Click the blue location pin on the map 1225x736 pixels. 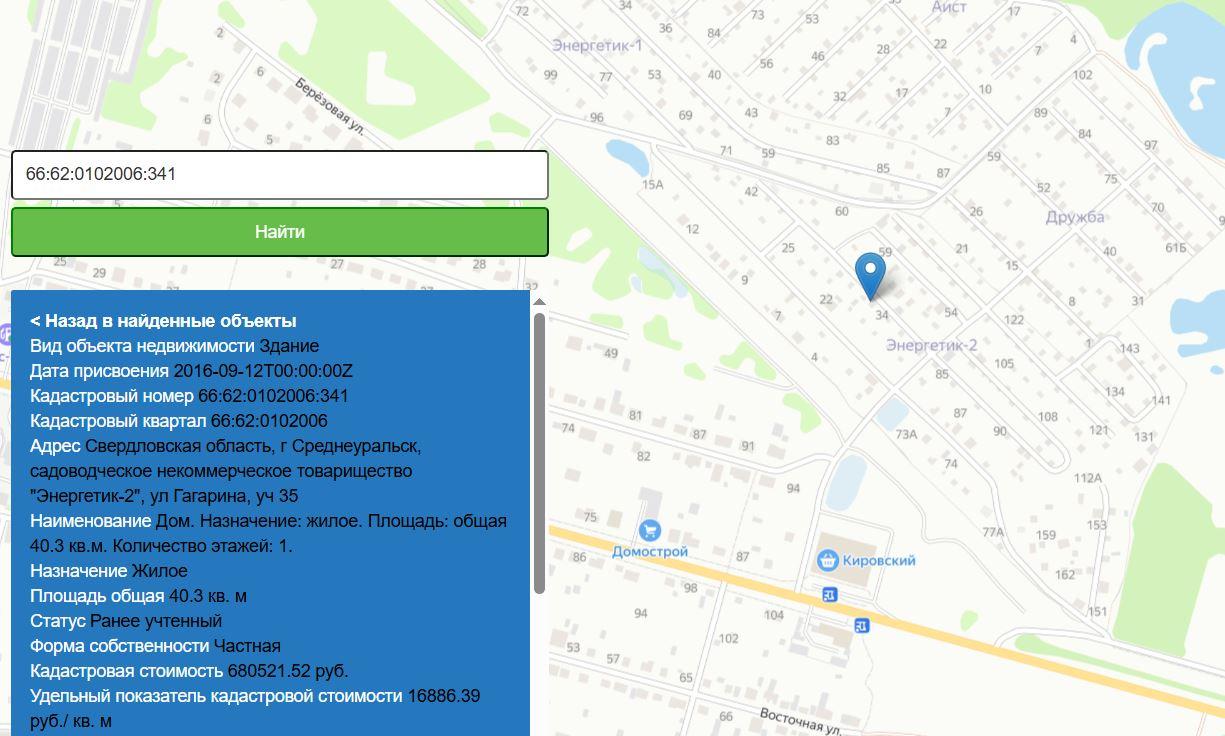870,274
